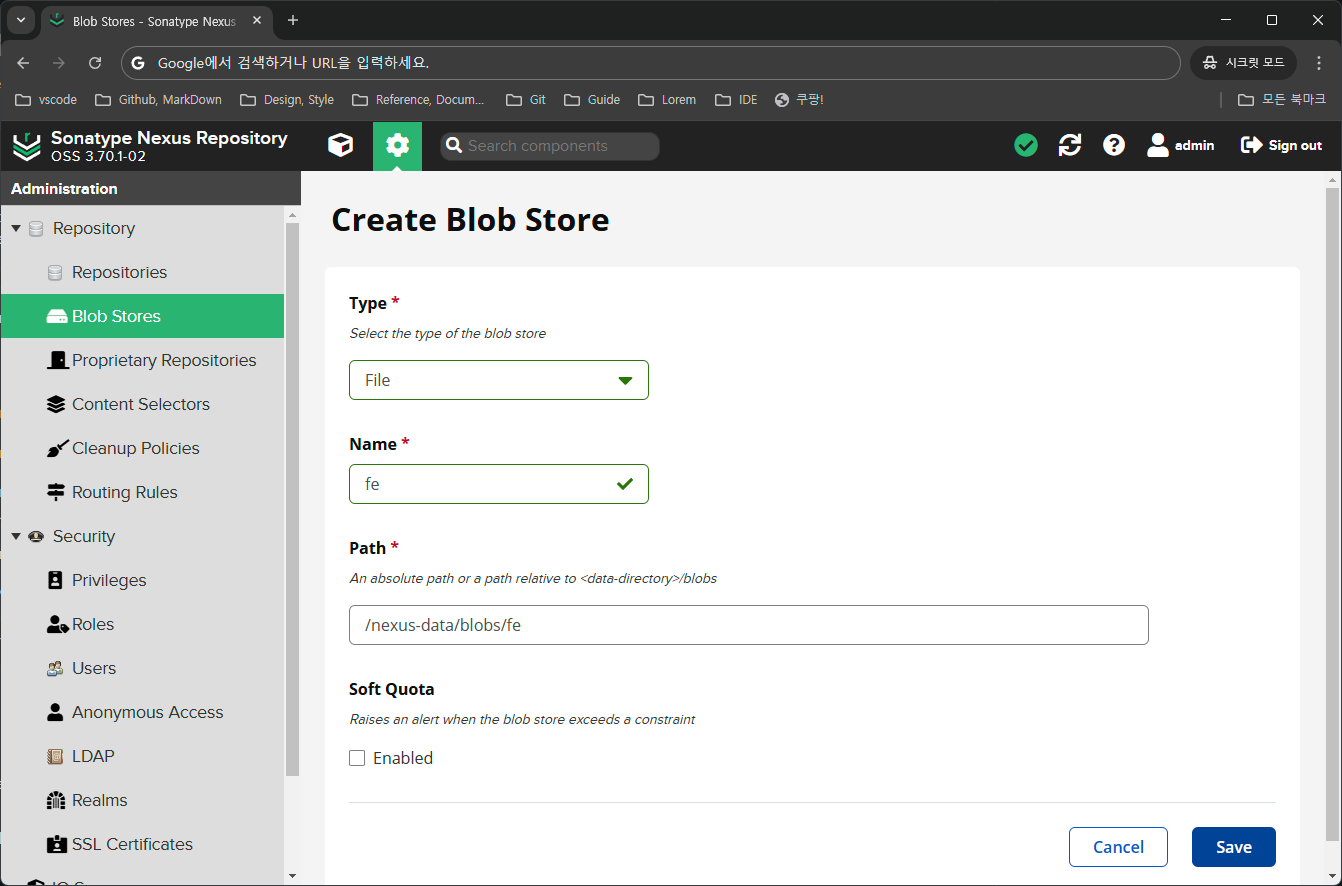
Task: Open the IDE bookmark folder
Action: click(x=736, y=99)
